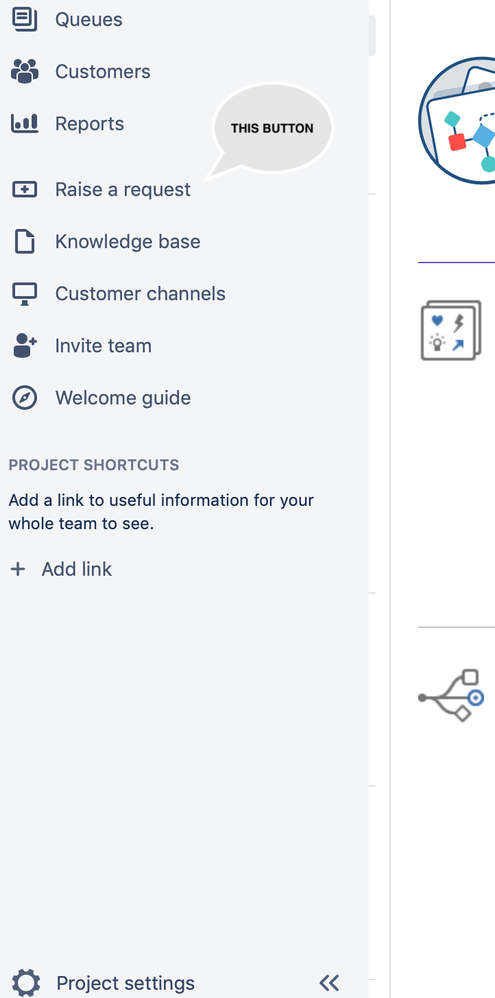Go to Customer channels
Image resolution: width=495 pixels, height=998 pixels.
click(140, 293)
